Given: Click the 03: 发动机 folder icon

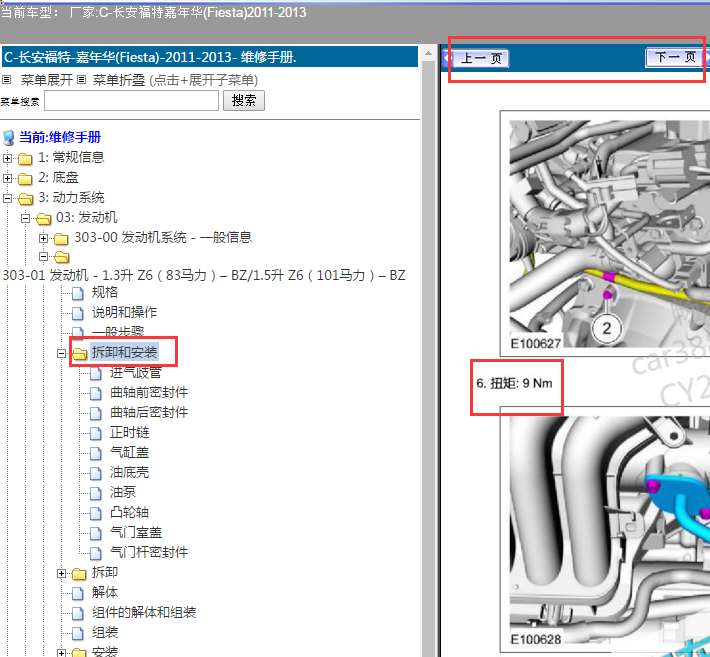Looking at the screenshot, I should coord(43,219).
